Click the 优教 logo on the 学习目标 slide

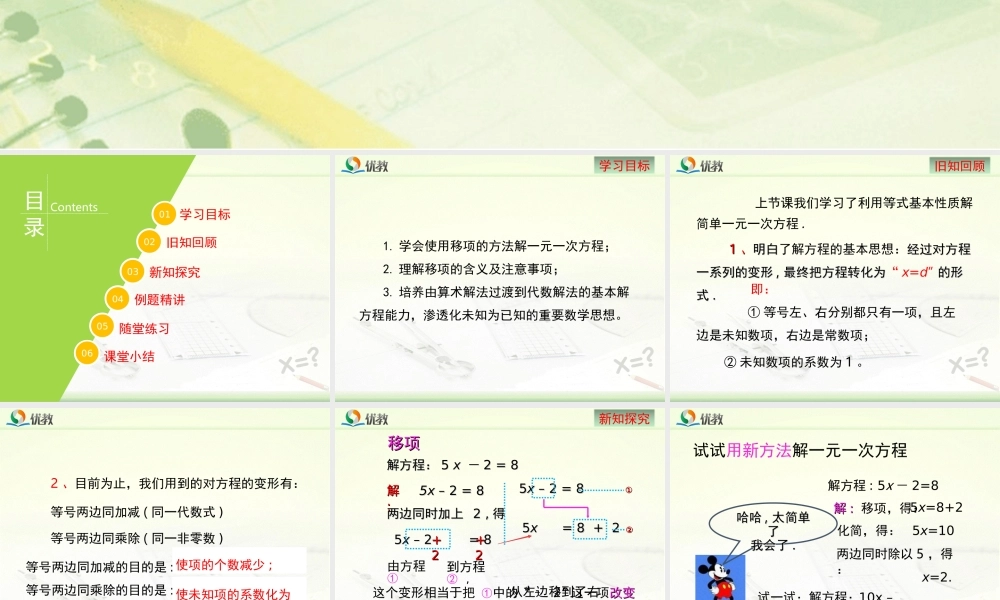point(365,165)
